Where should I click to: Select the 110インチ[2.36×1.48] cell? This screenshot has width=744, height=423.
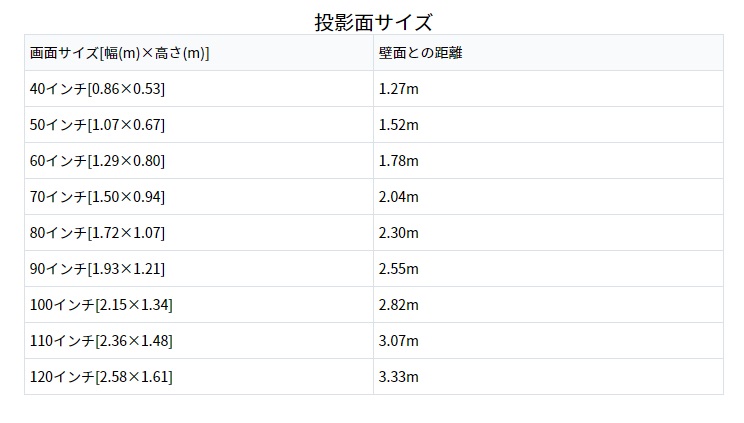(101, 341)
